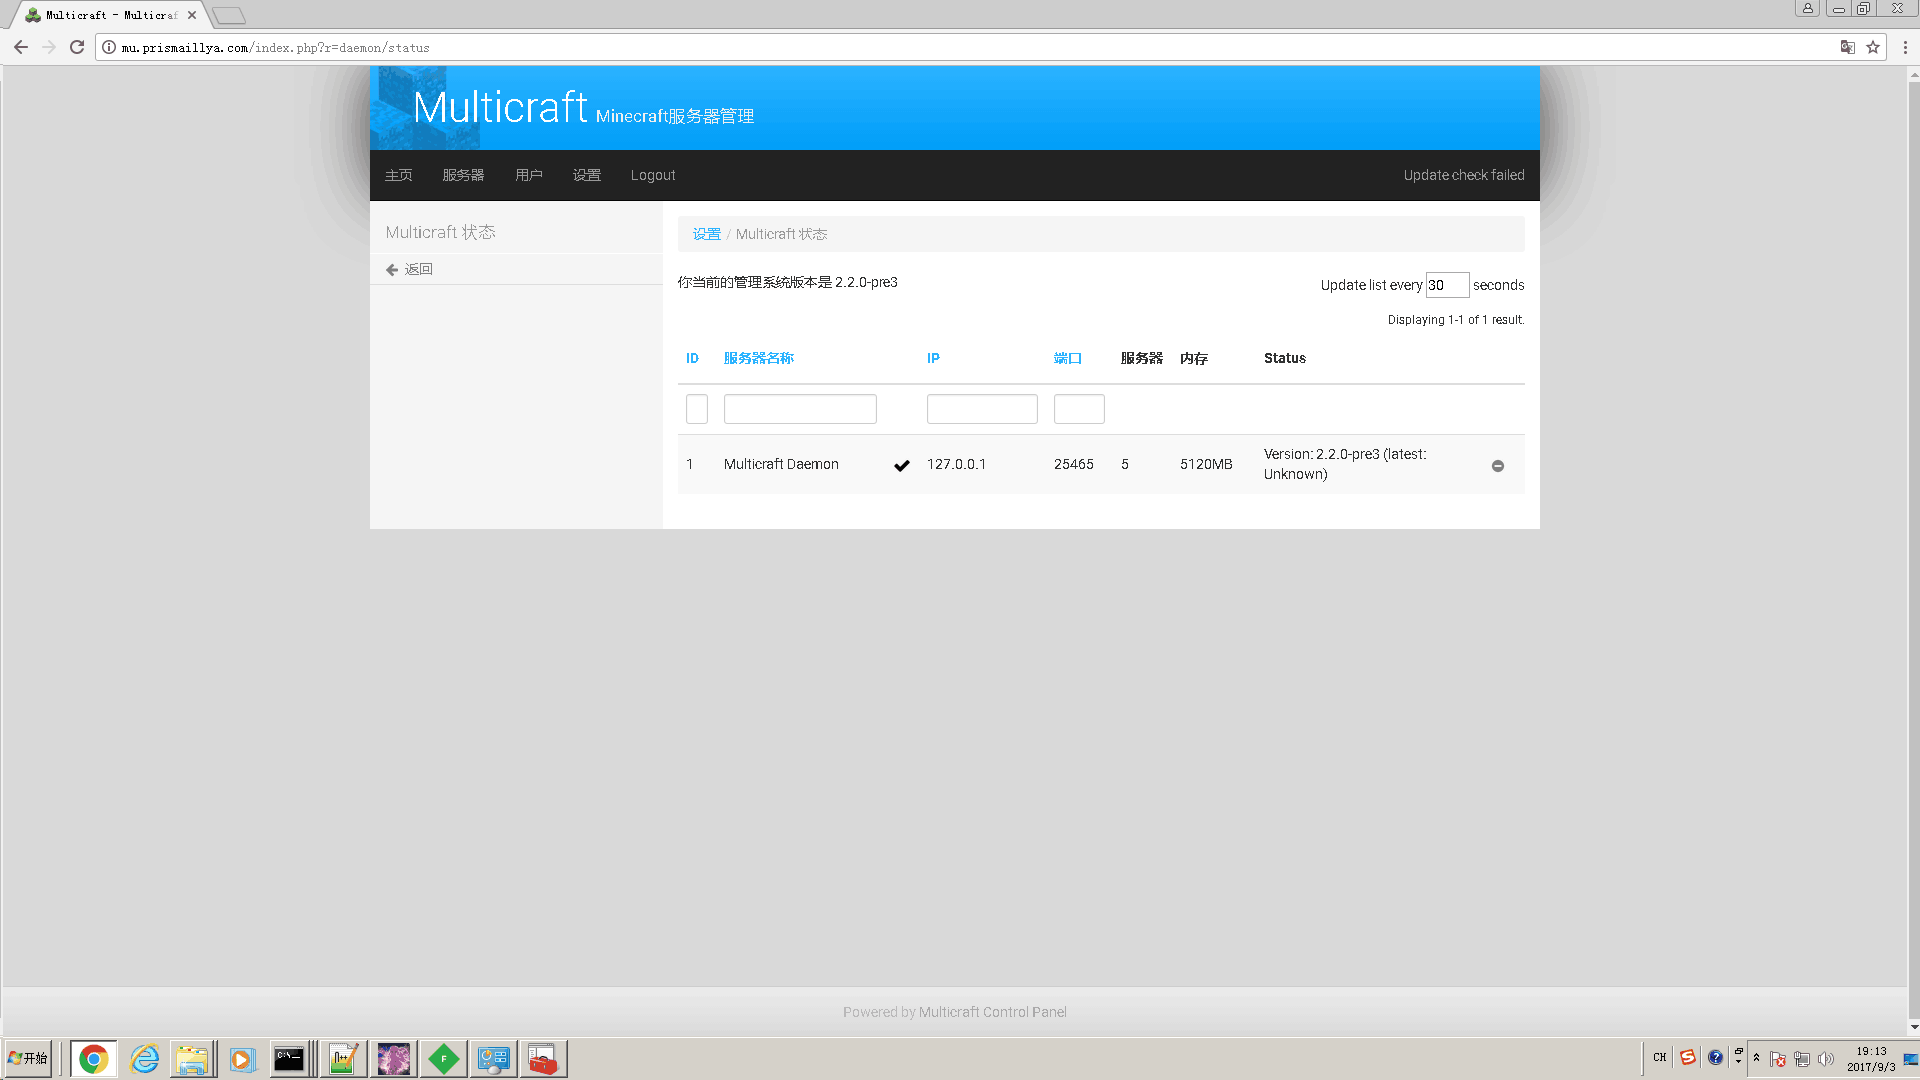Go to the 主页 navigation item
Screen dimensions: 1920x1080
click(x=398, y=175)
